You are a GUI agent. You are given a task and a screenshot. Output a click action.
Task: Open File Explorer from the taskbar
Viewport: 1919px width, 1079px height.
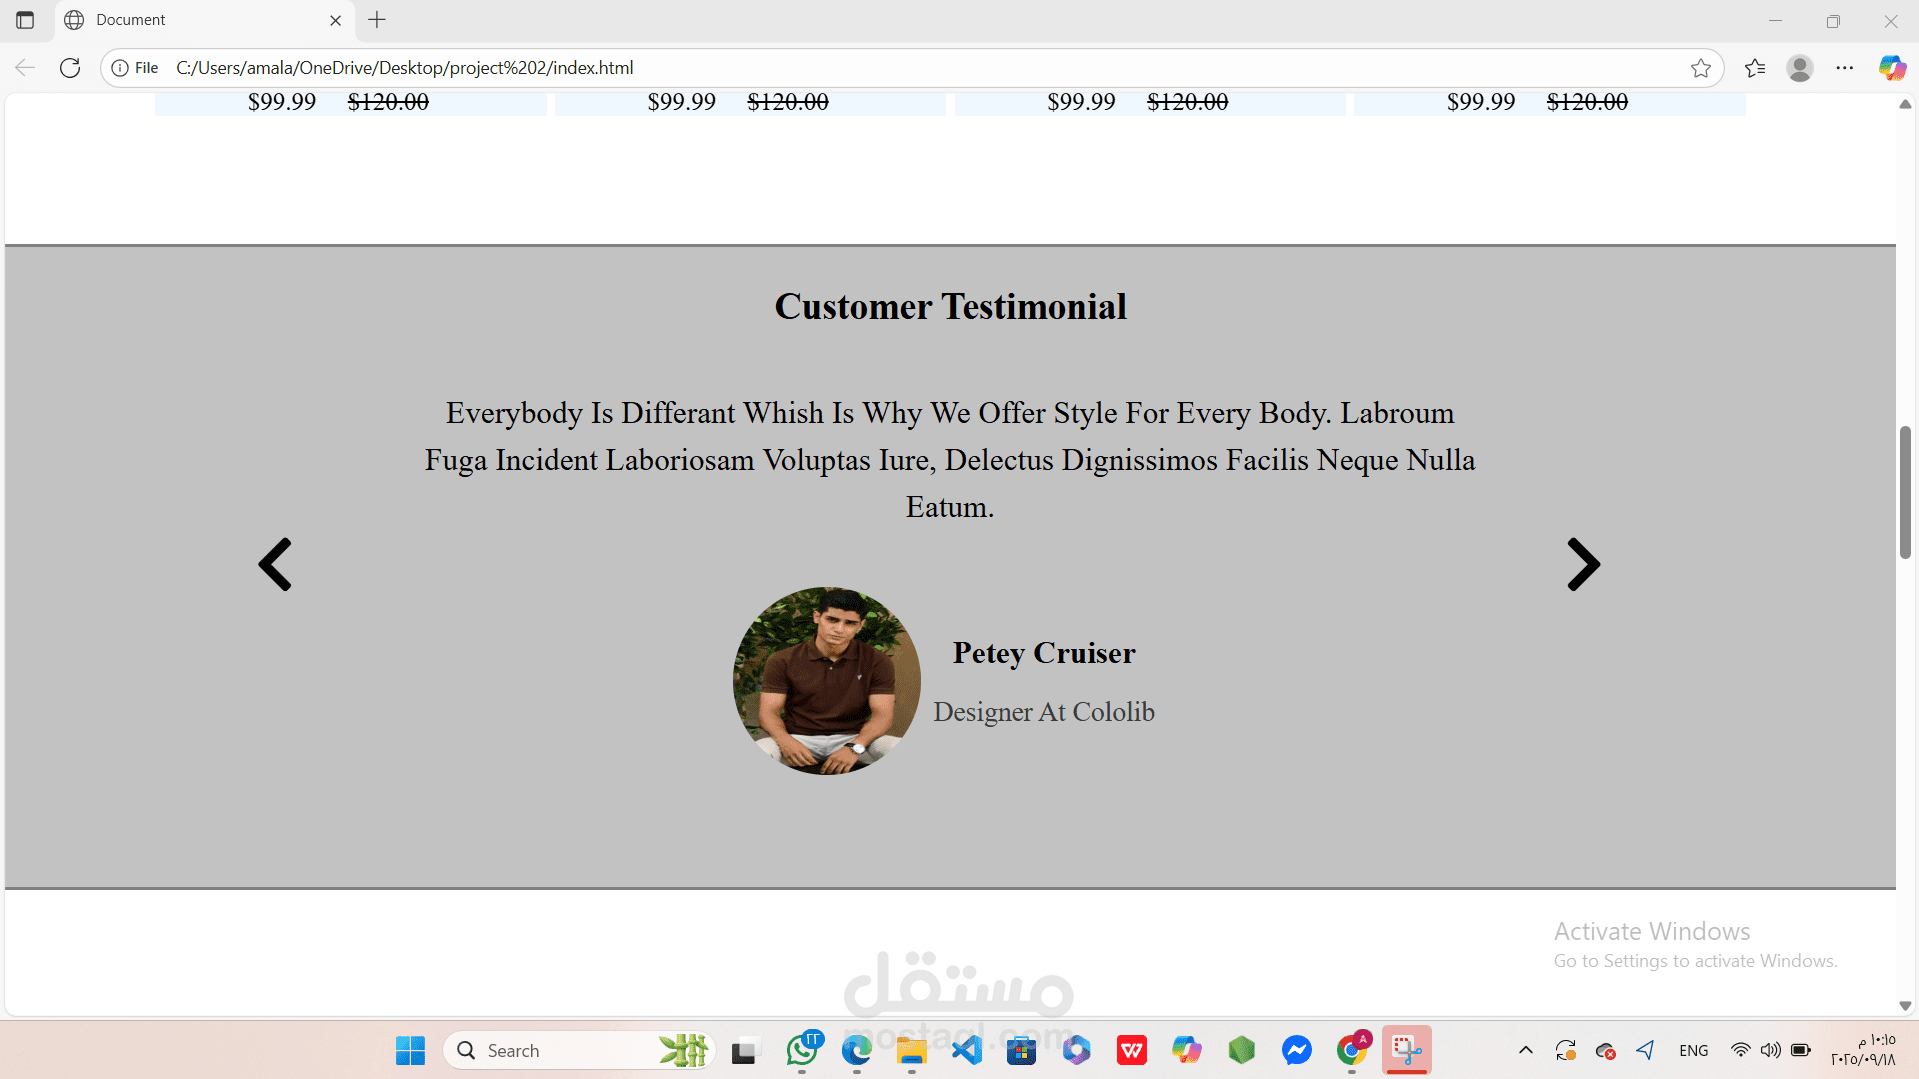pos(911,1051)
